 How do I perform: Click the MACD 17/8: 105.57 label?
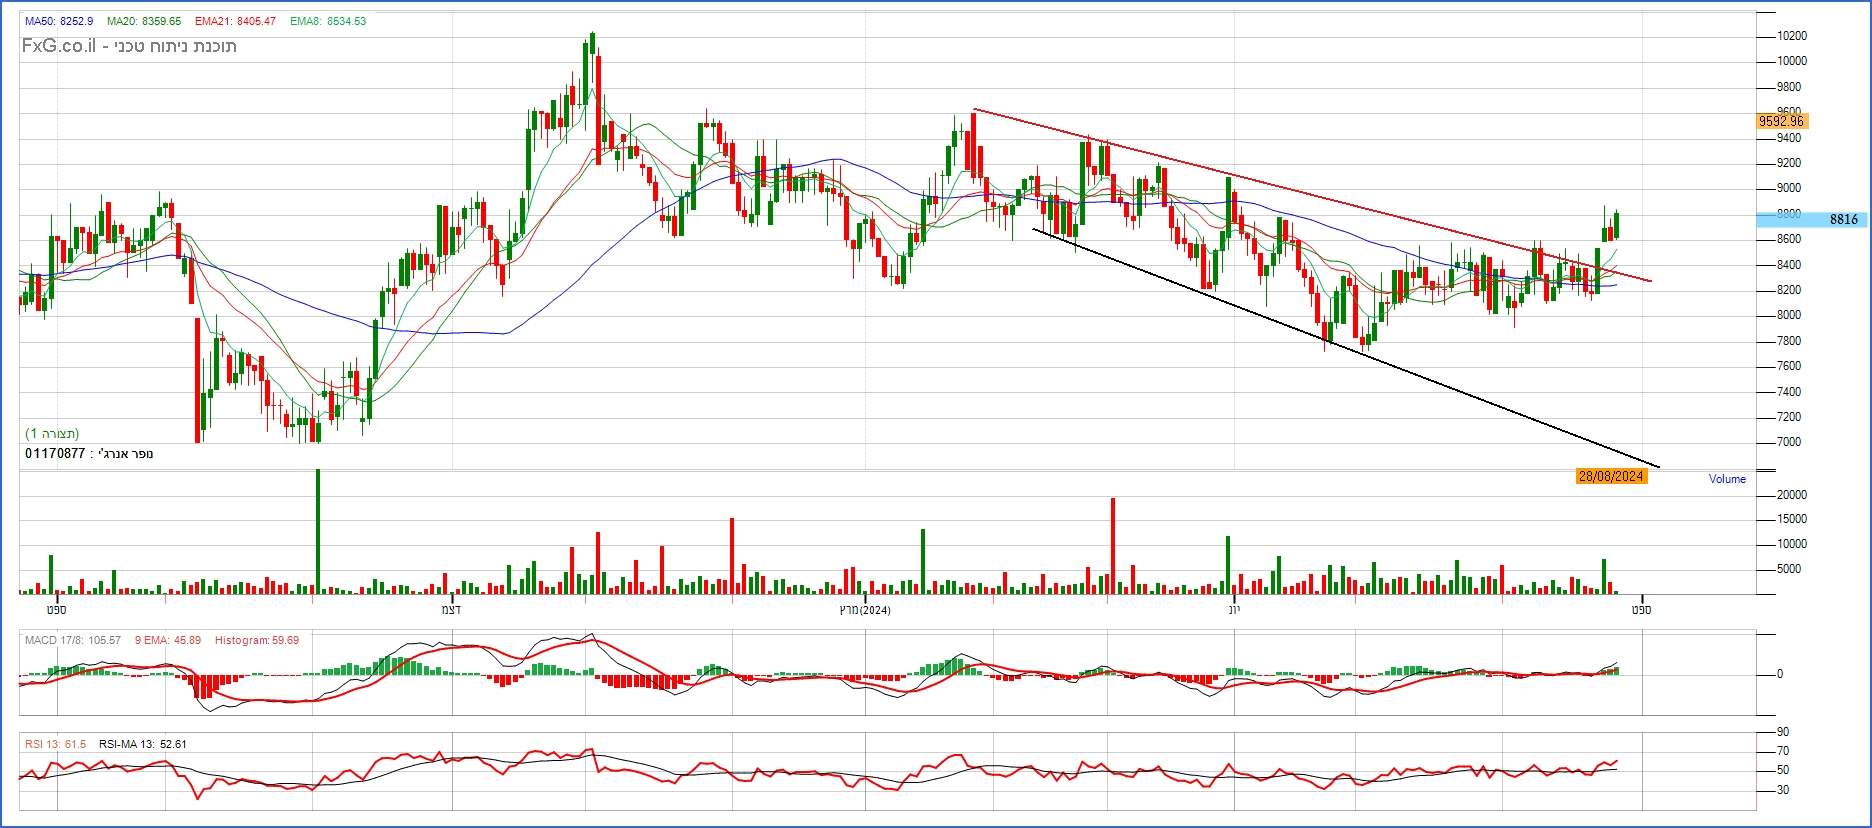[x=73, y=640]
